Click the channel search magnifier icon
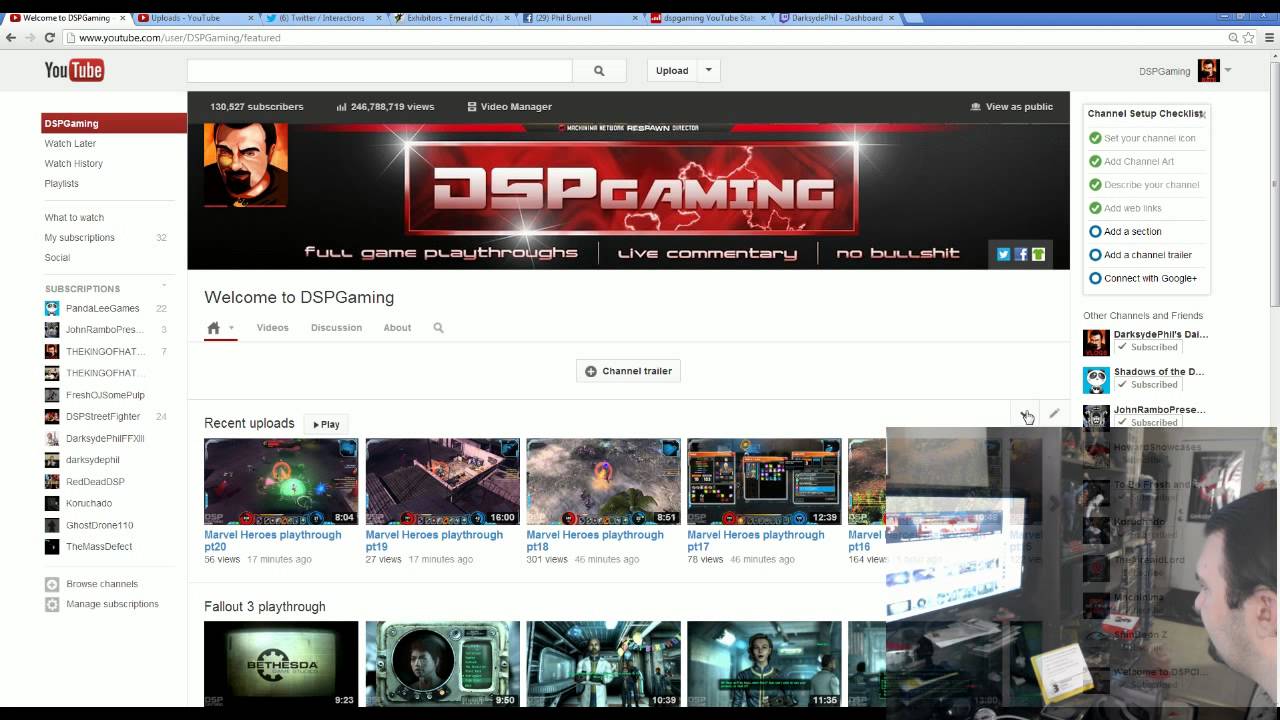The width and height of the screenshot is (1280, 720). coord(438,328)
